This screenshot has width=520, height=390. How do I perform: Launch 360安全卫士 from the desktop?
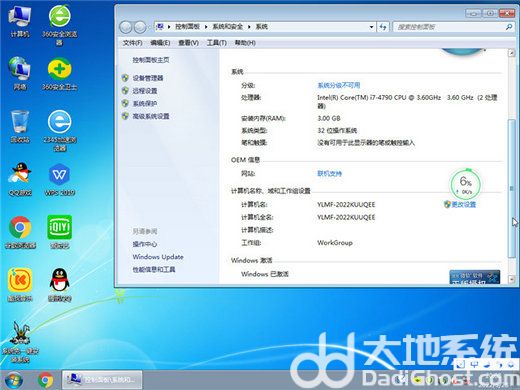pos(60,74)
